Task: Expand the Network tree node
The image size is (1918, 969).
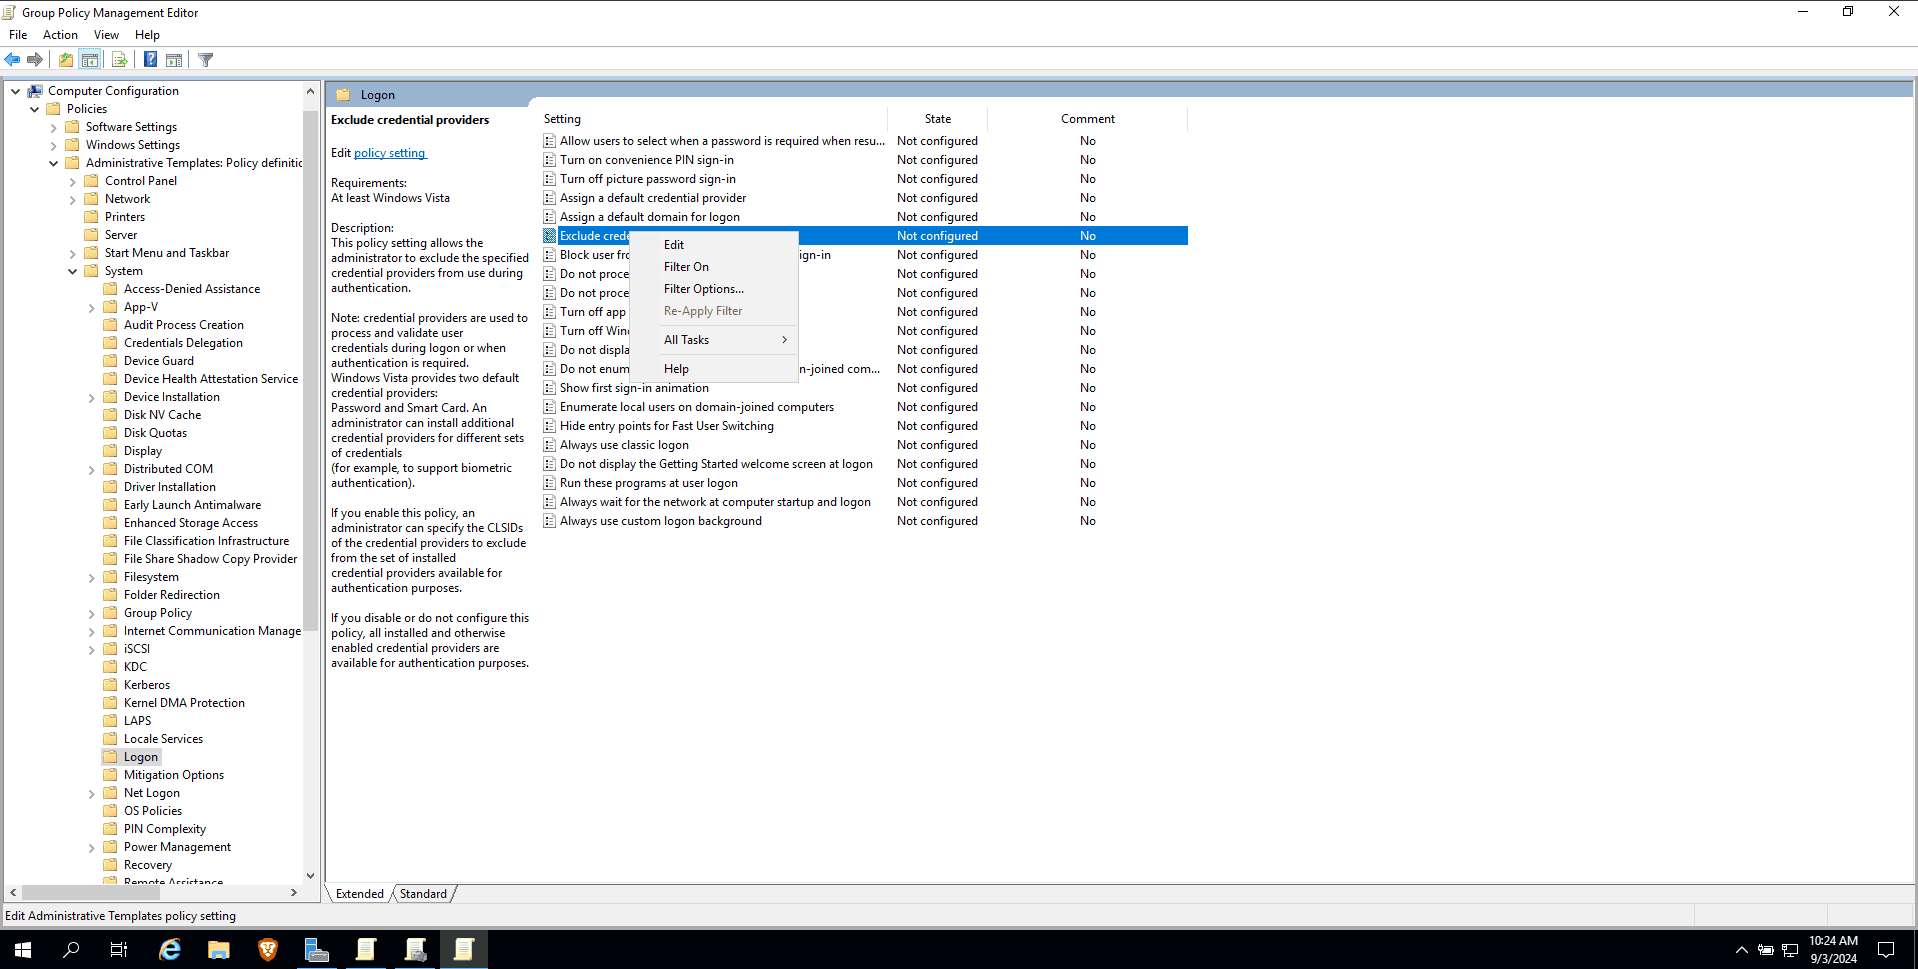Action: [72, 198]
